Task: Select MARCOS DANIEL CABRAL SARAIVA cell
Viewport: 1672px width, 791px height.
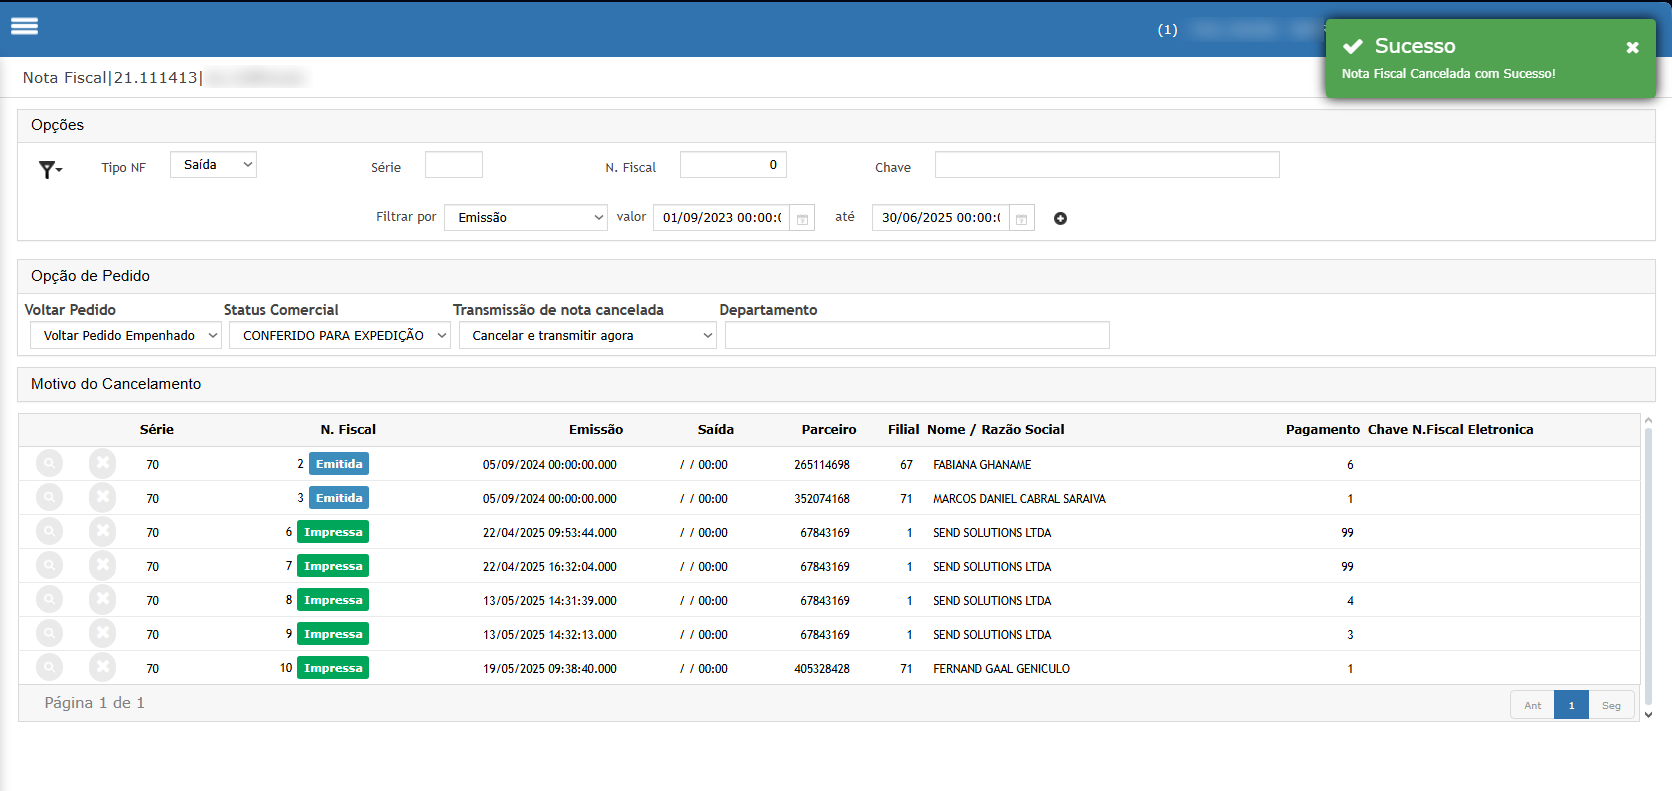Action: click(x=1019, y=499)
